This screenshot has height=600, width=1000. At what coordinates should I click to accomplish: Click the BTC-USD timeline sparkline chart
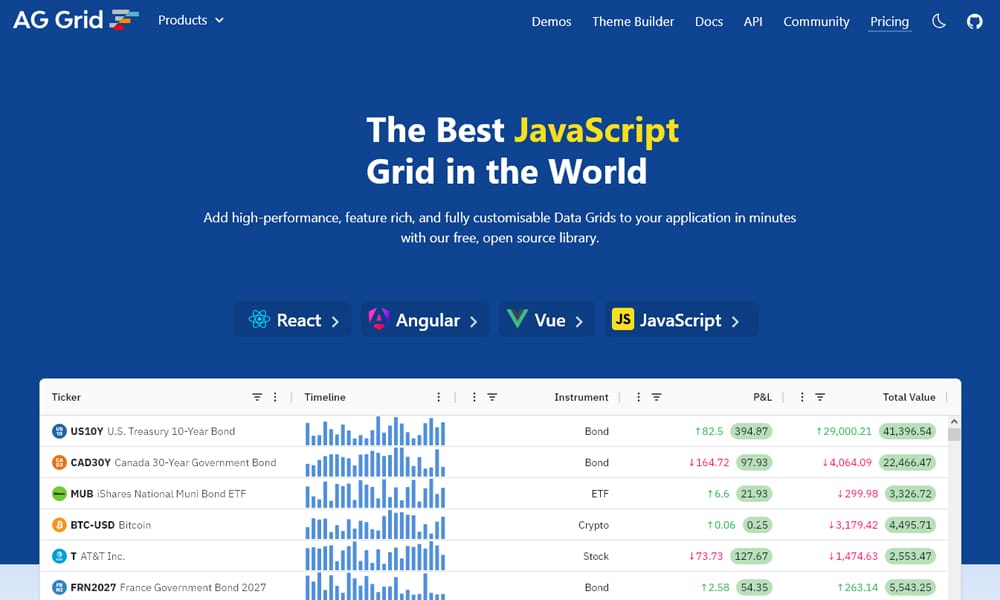375,525
